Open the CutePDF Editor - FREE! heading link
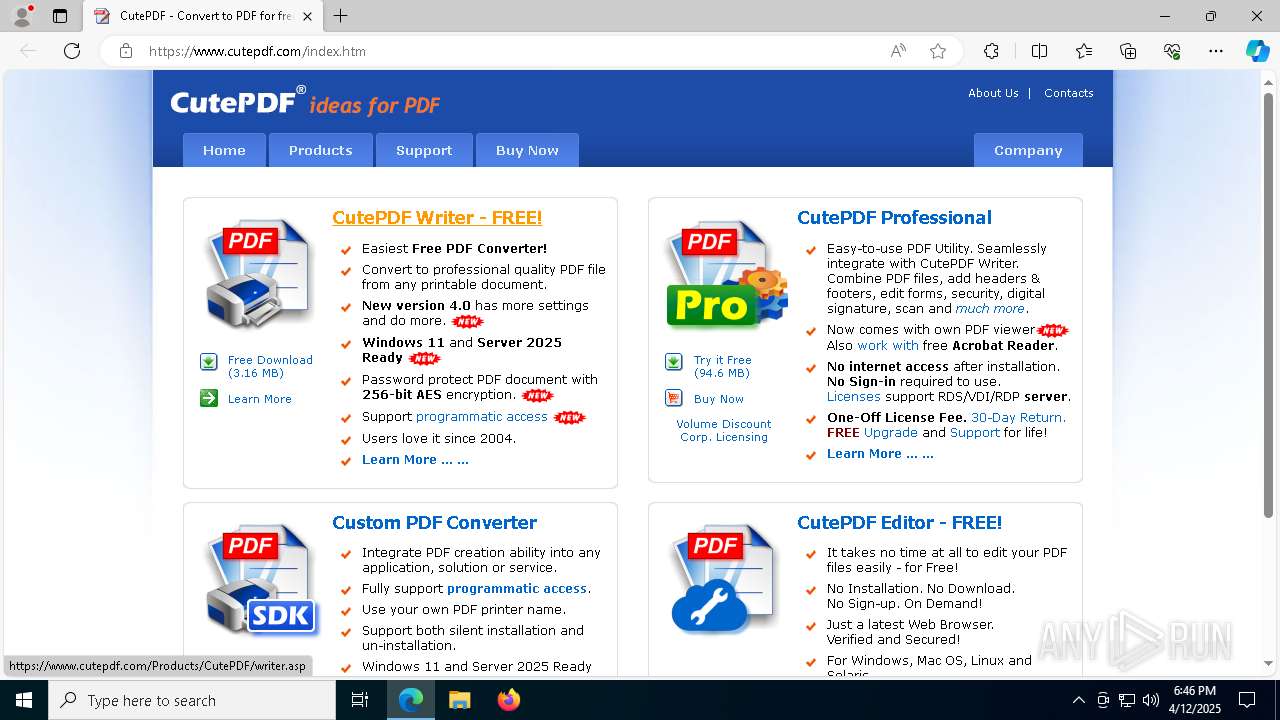Viewport: 1280px width, 720px height. pyautogui.click(x=899, y=522)
